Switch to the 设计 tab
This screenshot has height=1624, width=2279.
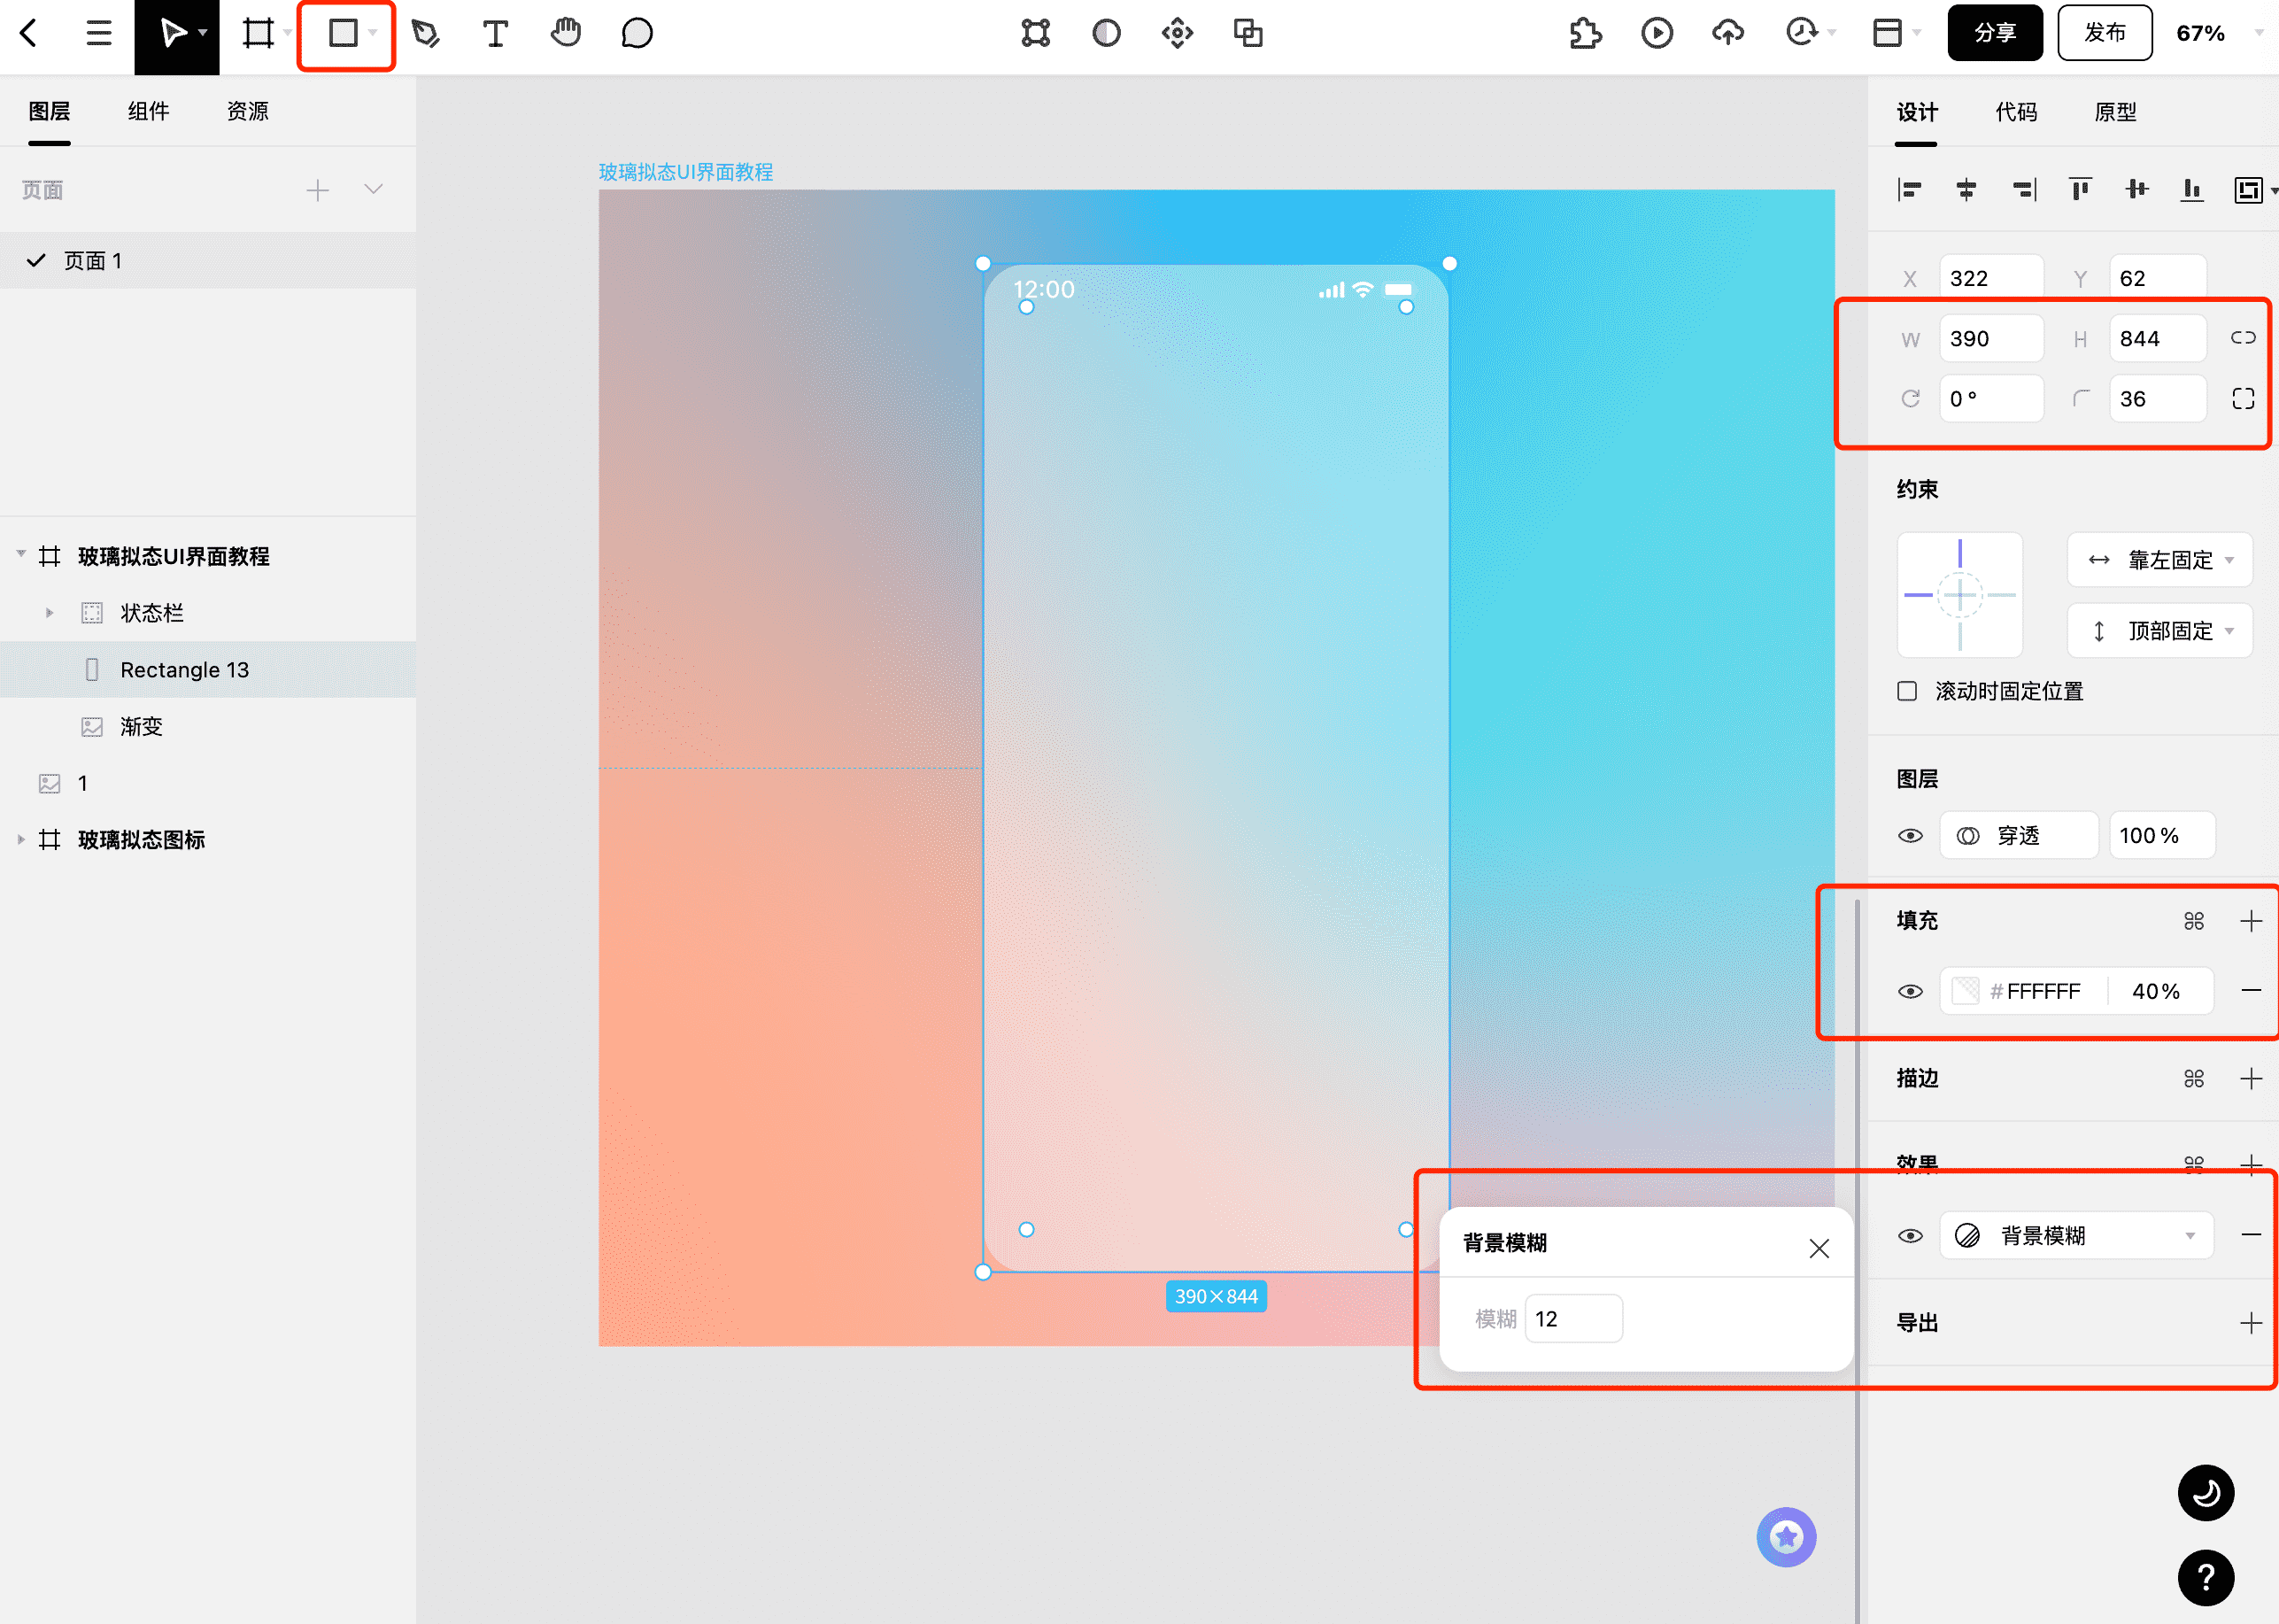pos(1916,112)
